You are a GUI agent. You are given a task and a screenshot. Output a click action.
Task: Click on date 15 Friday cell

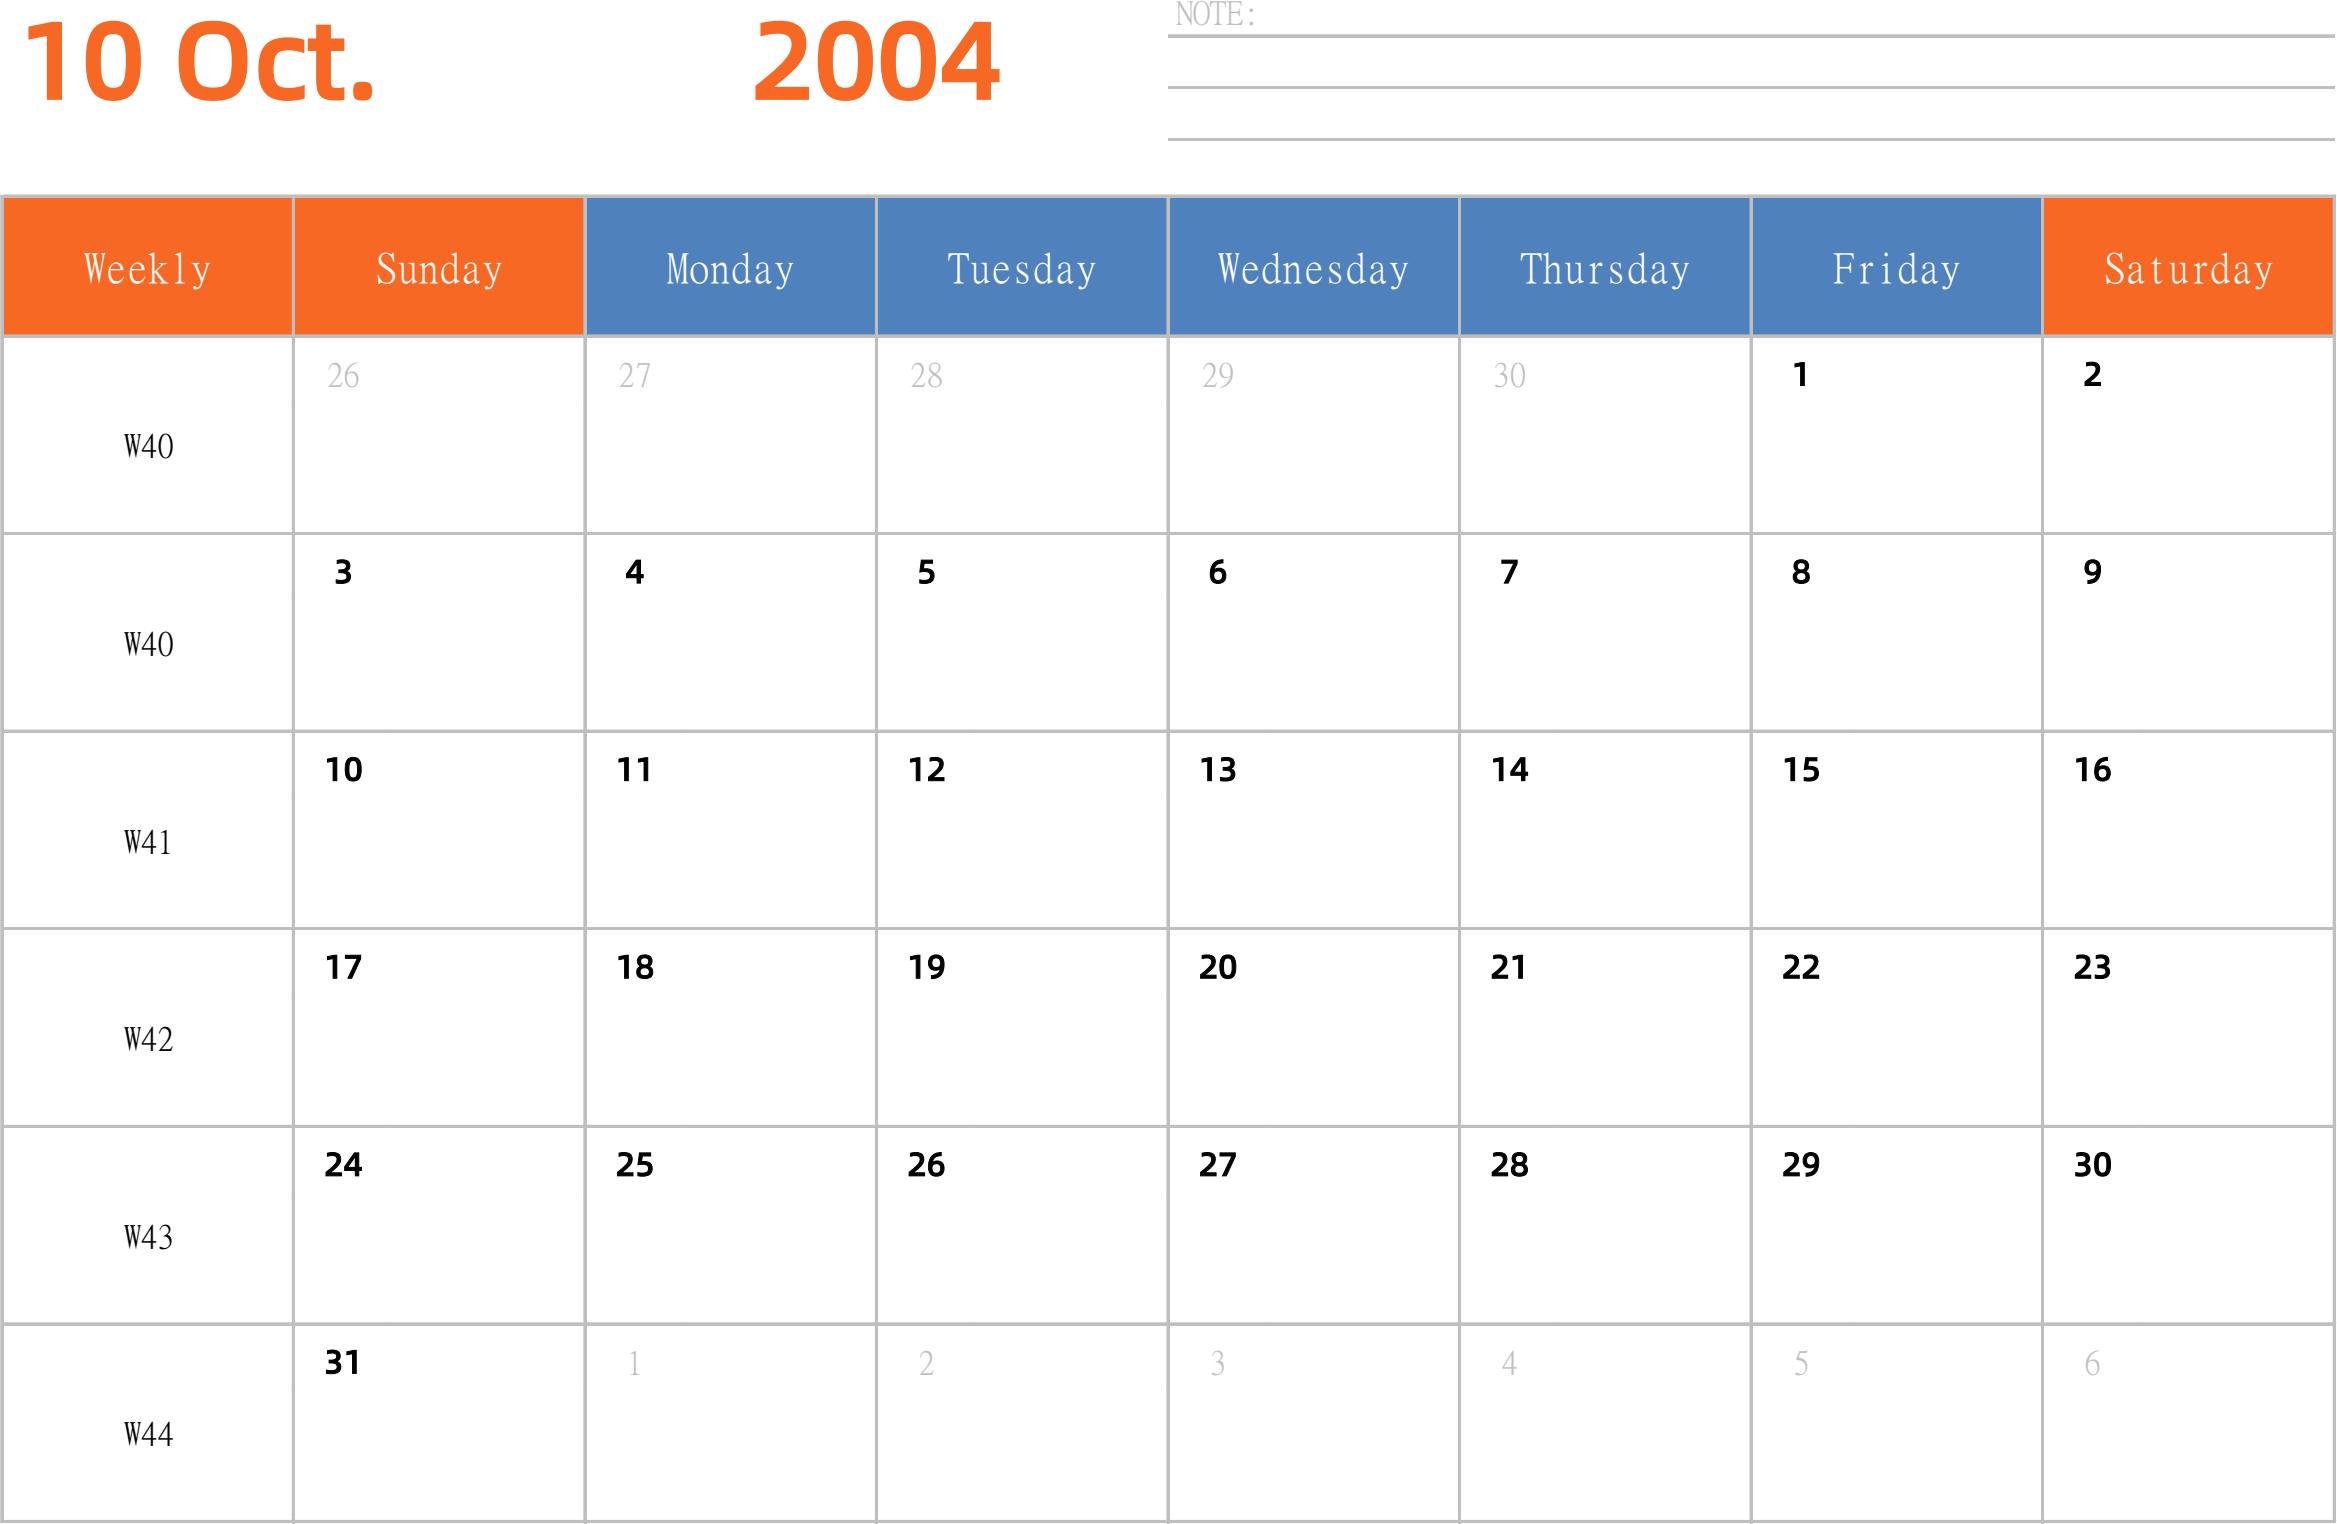click(x=1898, y=833)
